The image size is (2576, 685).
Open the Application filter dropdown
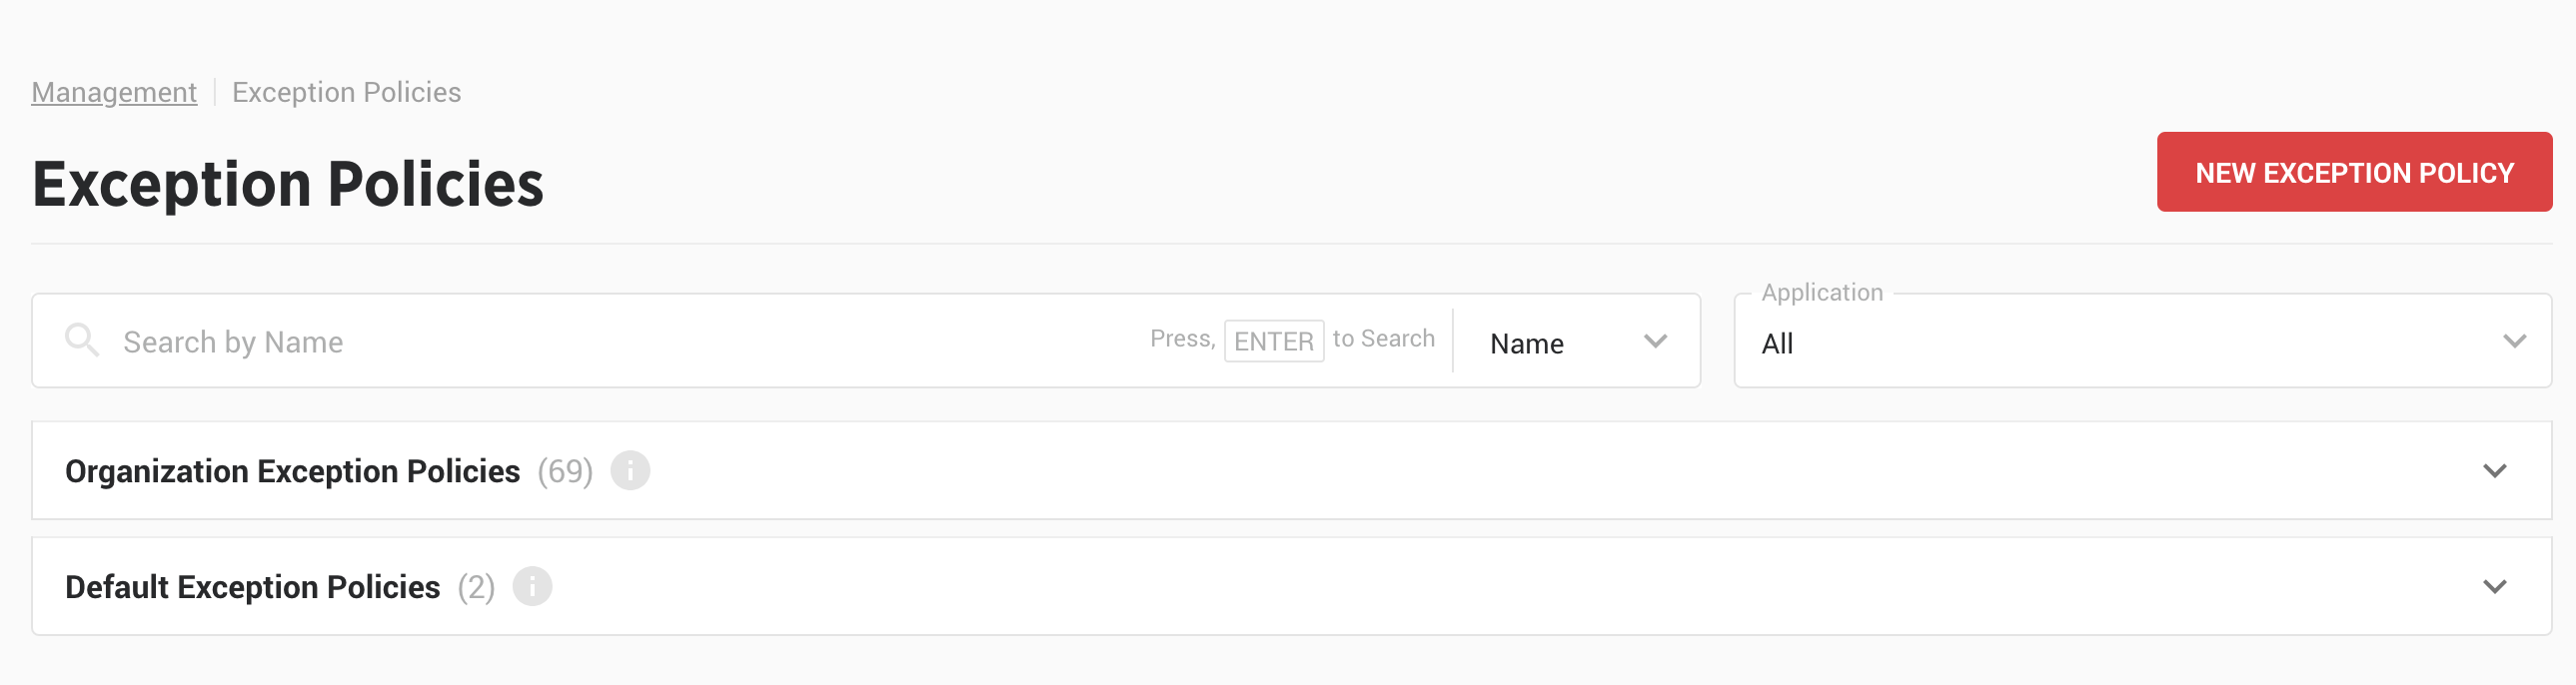point(2142,342)
